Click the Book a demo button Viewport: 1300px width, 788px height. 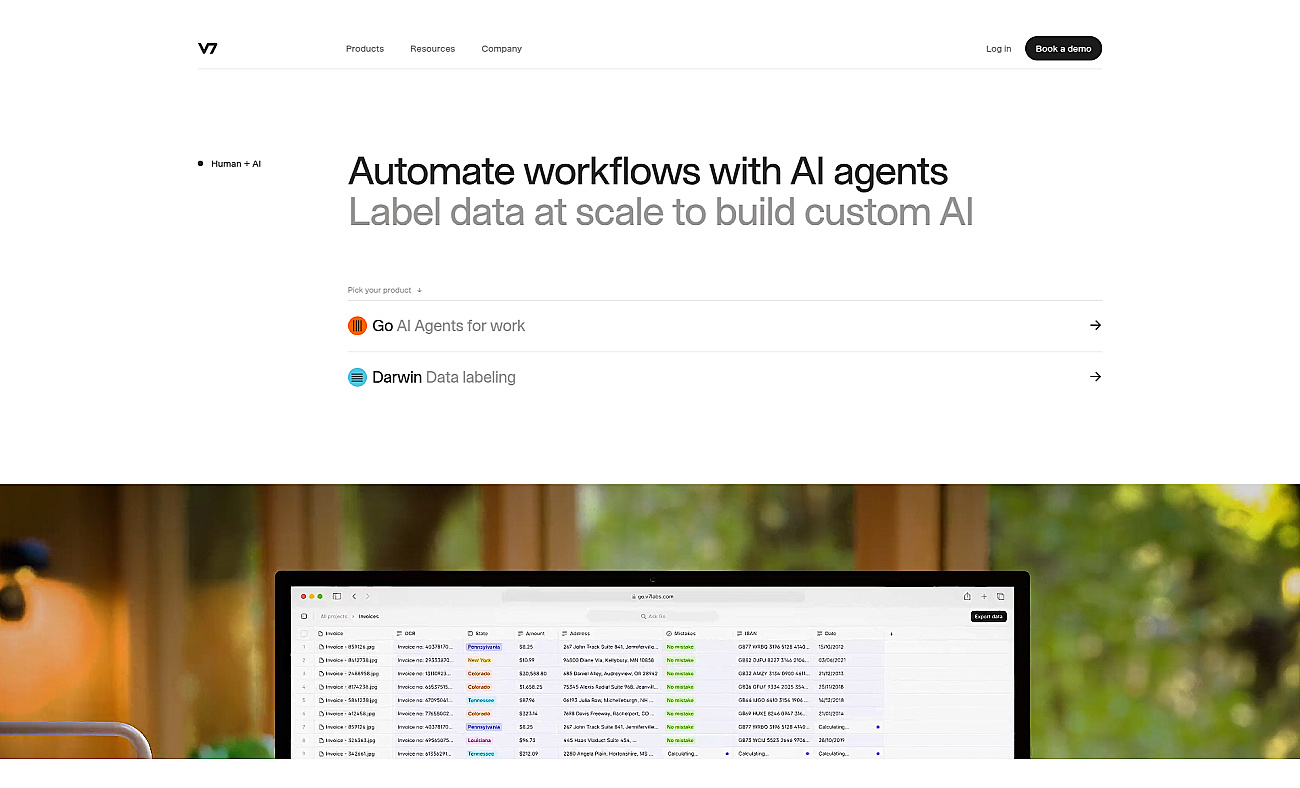[x=1063, y=48]
